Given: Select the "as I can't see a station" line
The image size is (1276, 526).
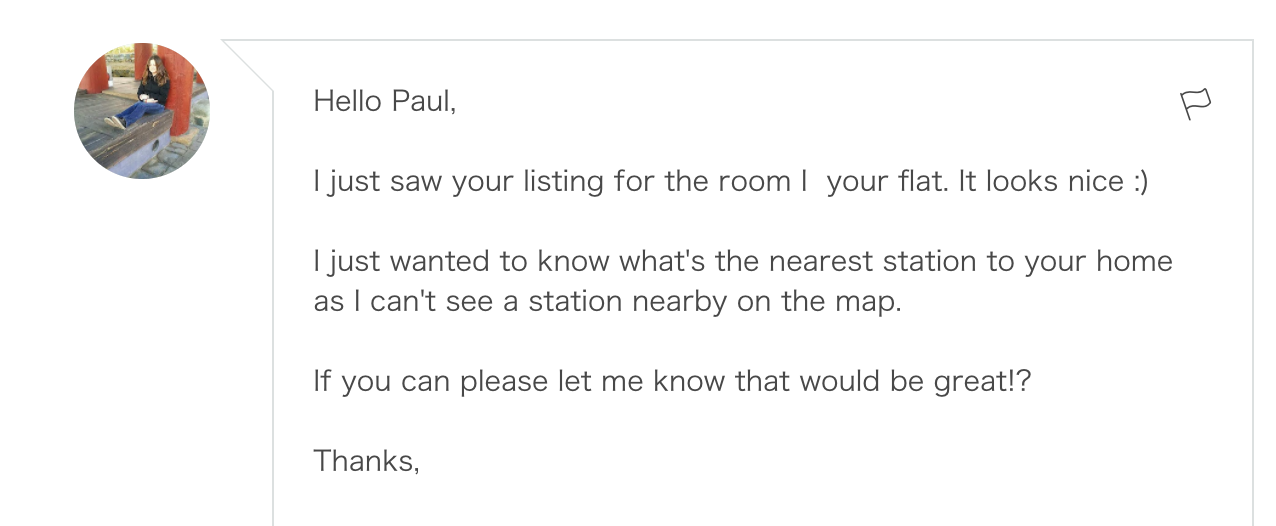Looking at the screenshot, I should click(608, 301).
